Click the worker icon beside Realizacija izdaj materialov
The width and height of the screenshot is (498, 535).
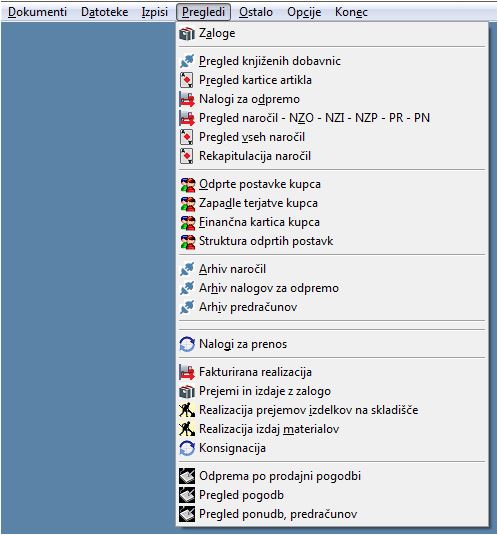tap(187, 429)
